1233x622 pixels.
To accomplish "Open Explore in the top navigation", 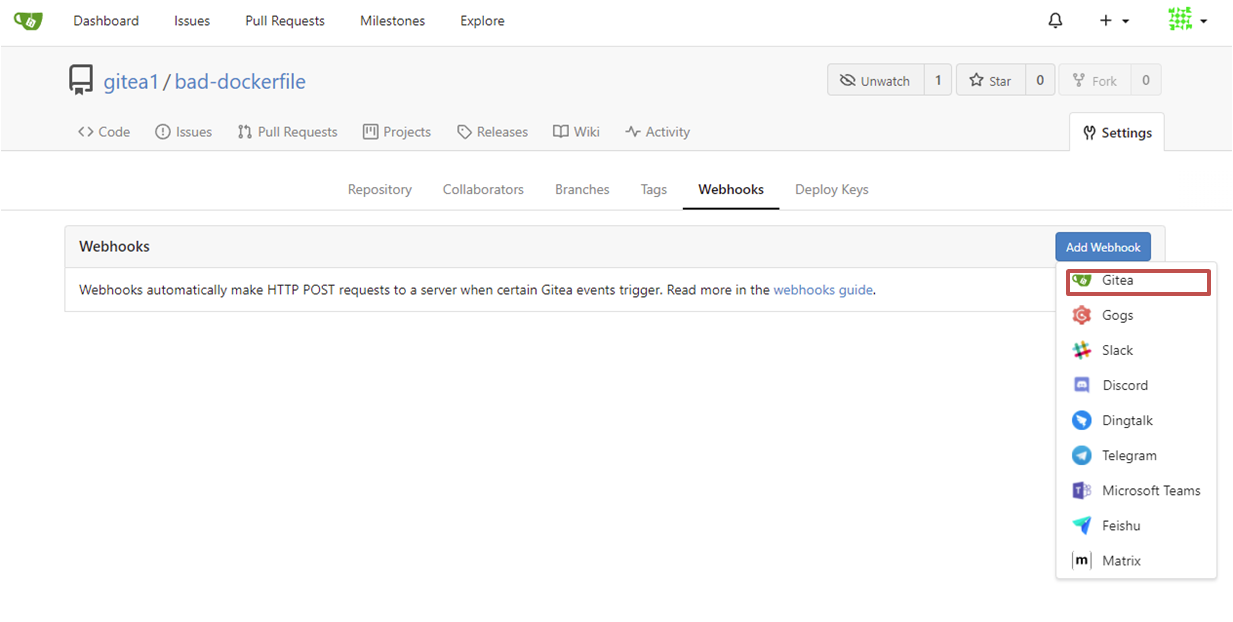I will coord(482,21).
